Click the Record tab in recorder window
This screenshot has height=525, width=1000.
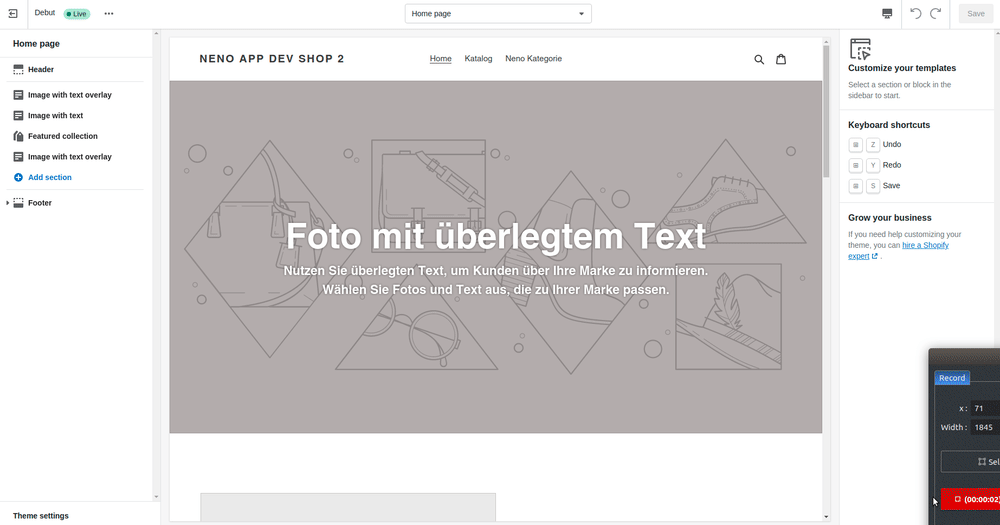[952, 378]
